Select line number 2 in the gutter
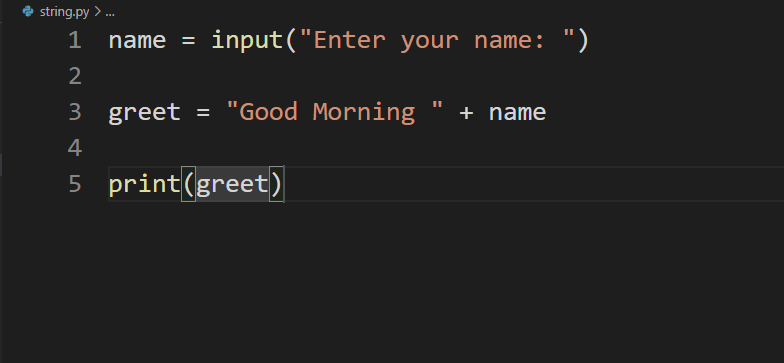The height and width of the screenshot is (363, 784). pyautogui.click(x=75, y=76)
